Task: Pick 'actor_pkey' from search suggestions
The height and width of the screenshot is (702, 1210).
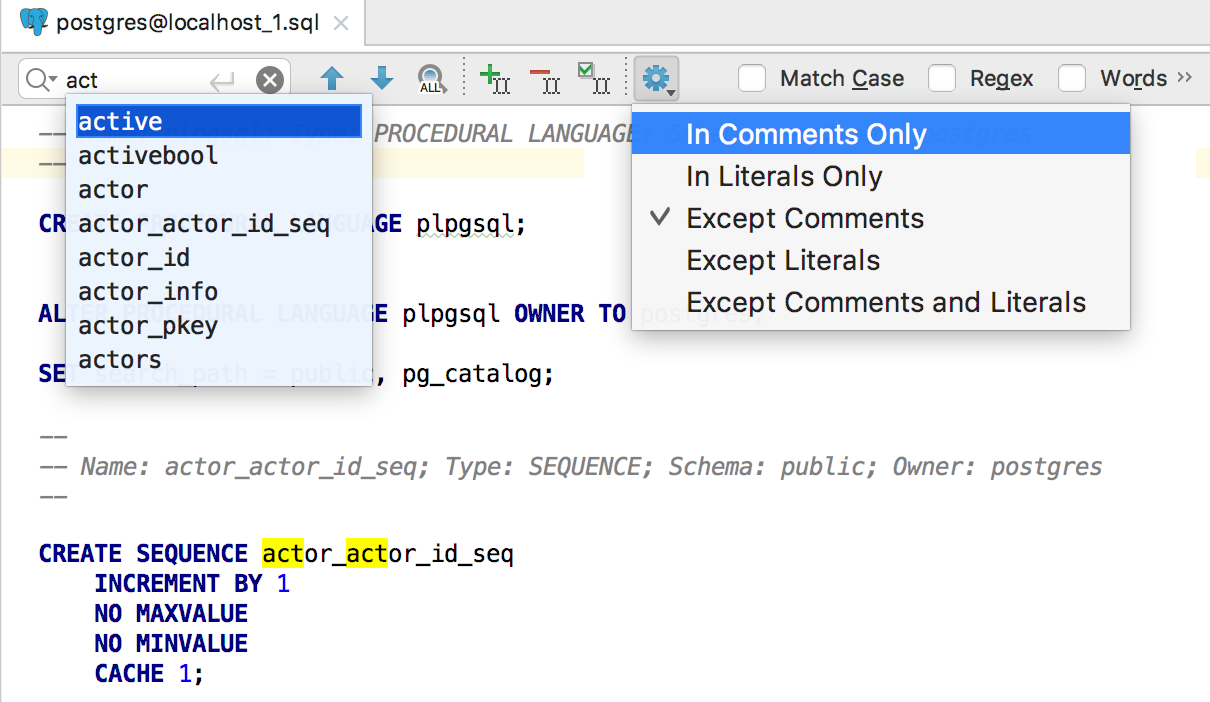Action: (x=219, y=326)
